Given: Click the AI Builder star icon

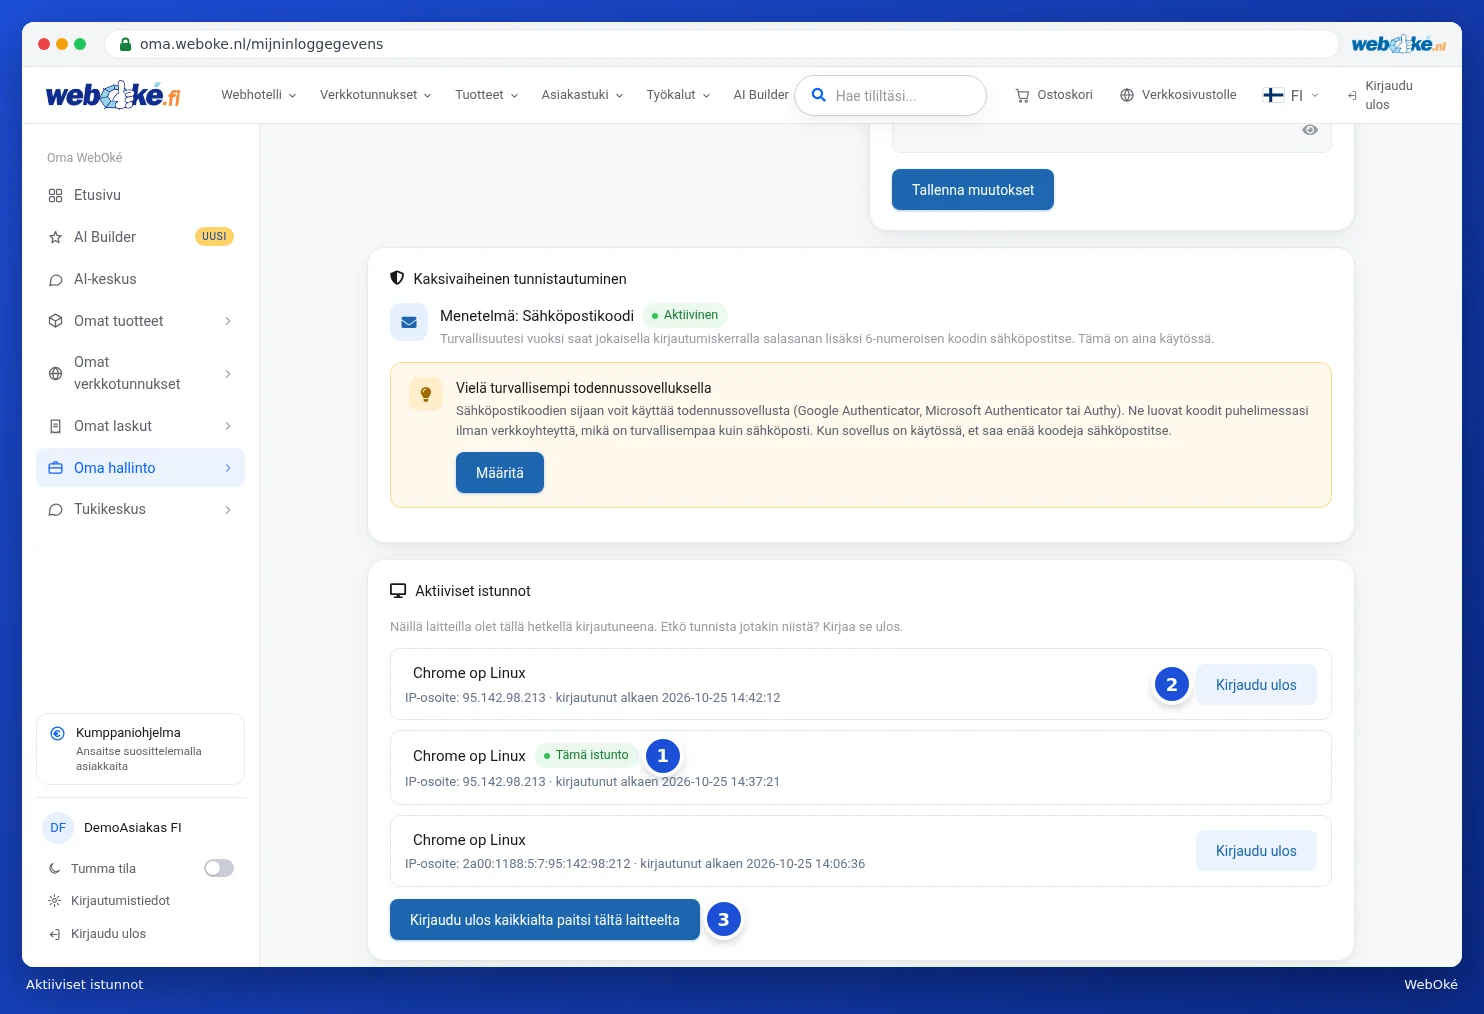Looking at the screenshot, I should pos(55,237).
